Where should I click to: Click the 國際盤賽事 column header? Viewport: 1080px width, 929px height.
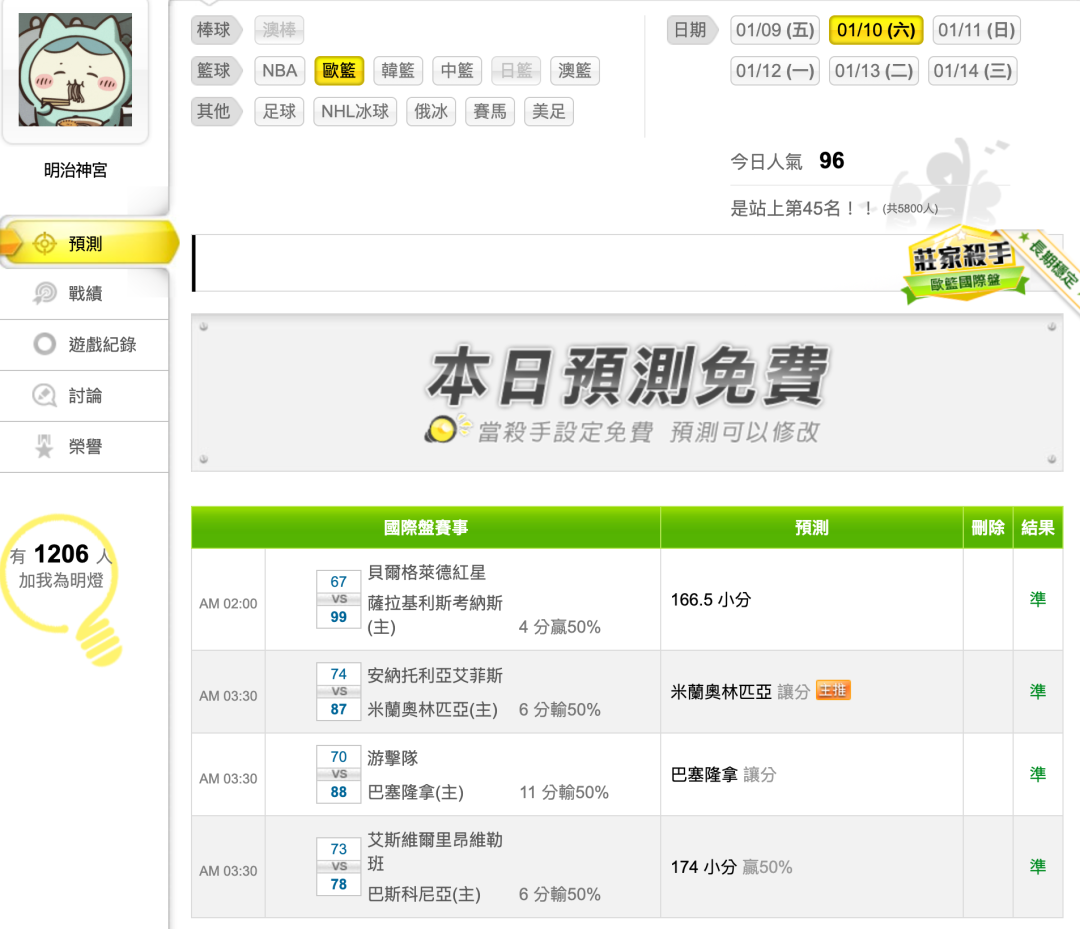click(x=426, y=528)
